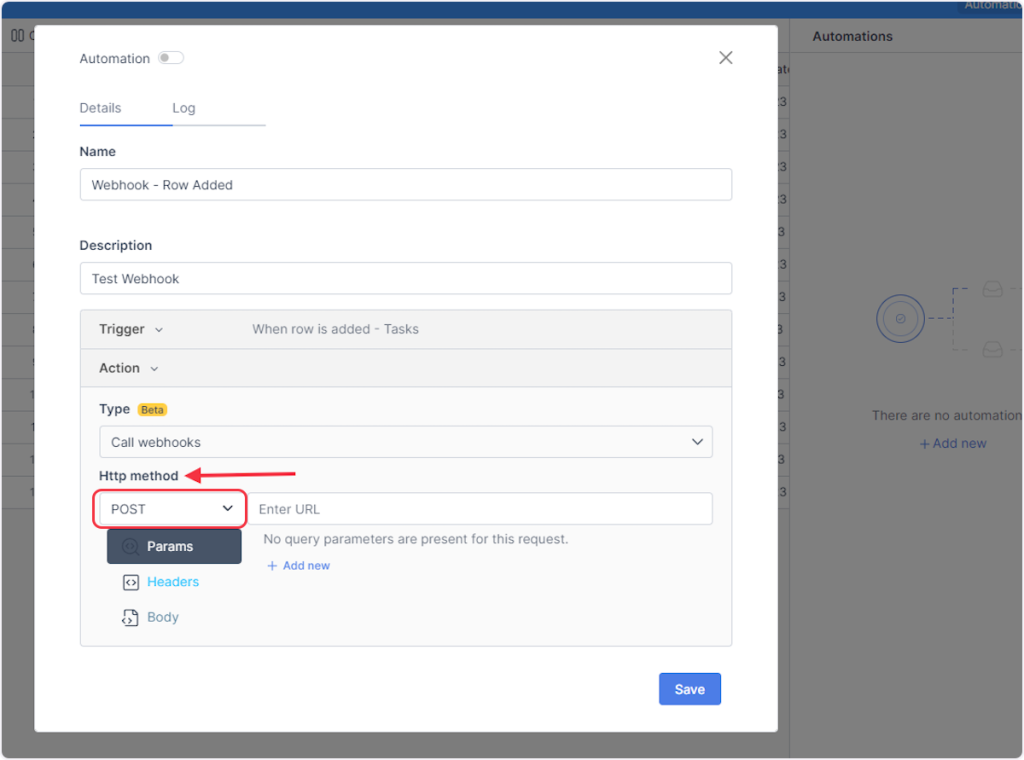Toggle the Automation switch on
The image size is (1024, 760).
171,58
